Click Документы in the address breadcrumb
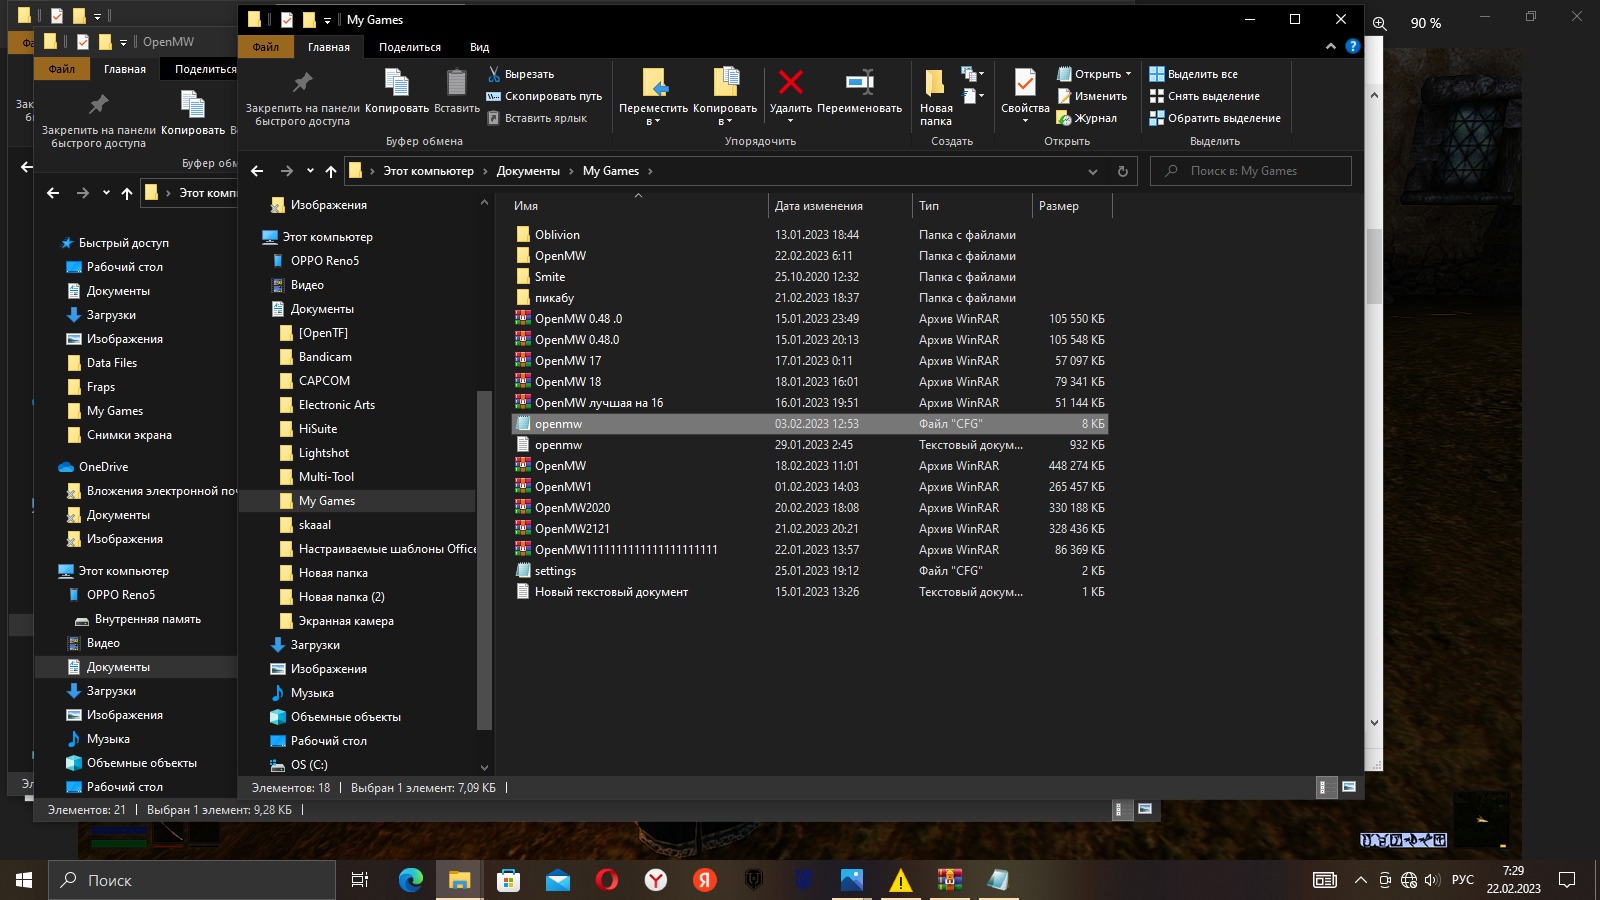 (528, 171)
